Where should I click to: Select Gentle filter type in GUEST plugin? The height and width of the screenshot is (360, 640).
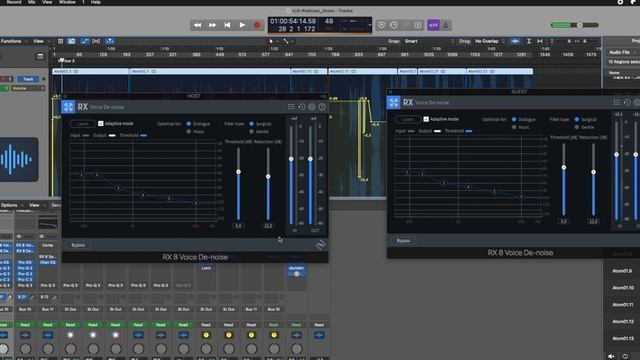point(577,127)
